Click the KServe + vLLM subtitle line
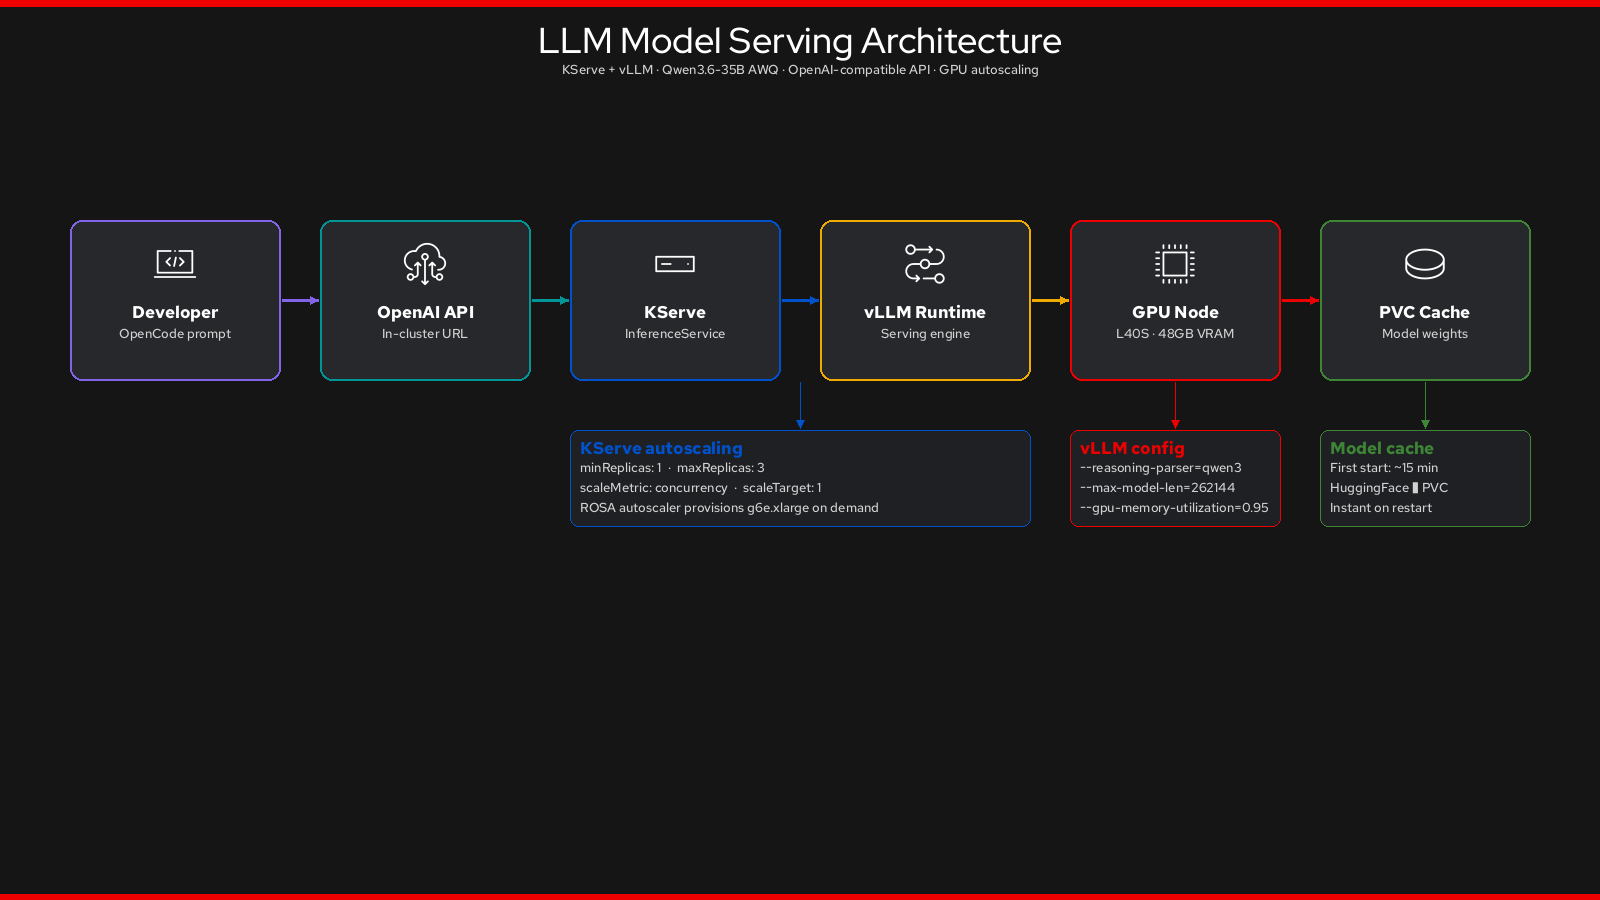This screenshot has width=1600, height=900. click(x=800, y=70)
